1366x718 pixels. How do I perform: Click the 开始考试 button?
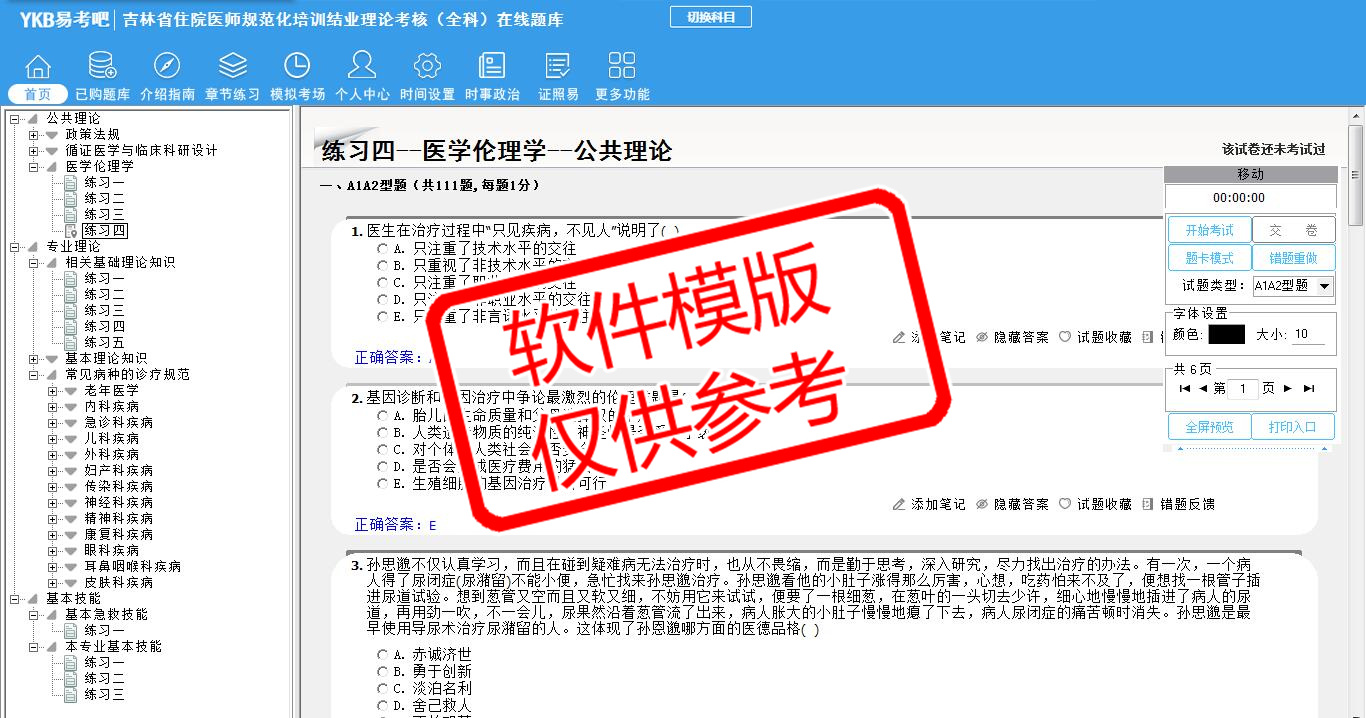click(1209, 231)
